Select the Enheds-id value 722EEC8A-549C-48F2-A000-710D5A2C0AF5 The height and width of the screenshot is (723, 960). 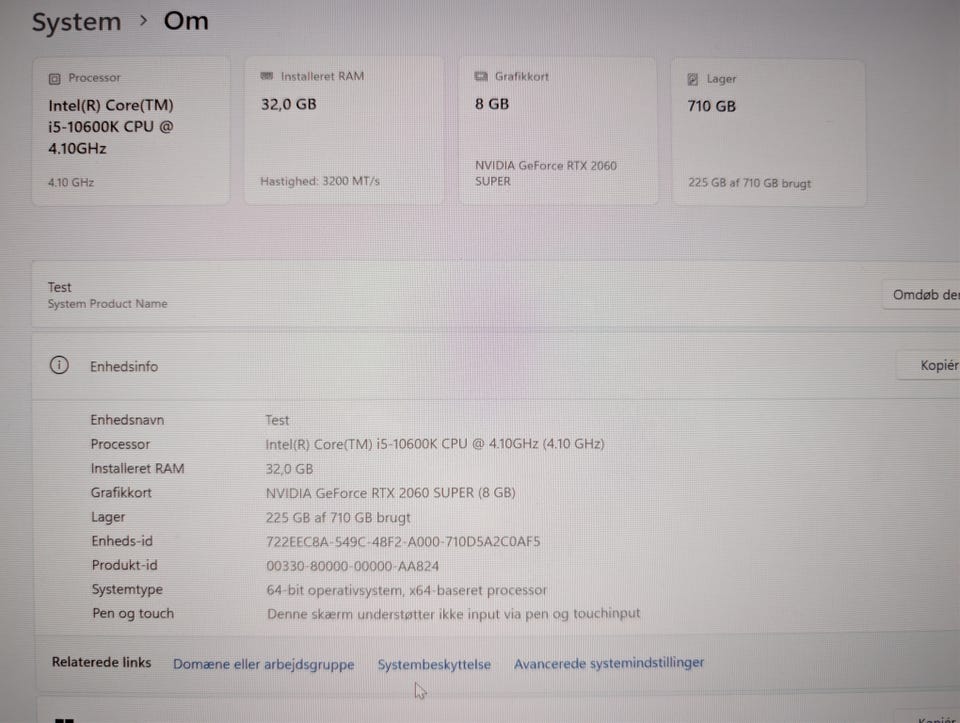(403, 542)
